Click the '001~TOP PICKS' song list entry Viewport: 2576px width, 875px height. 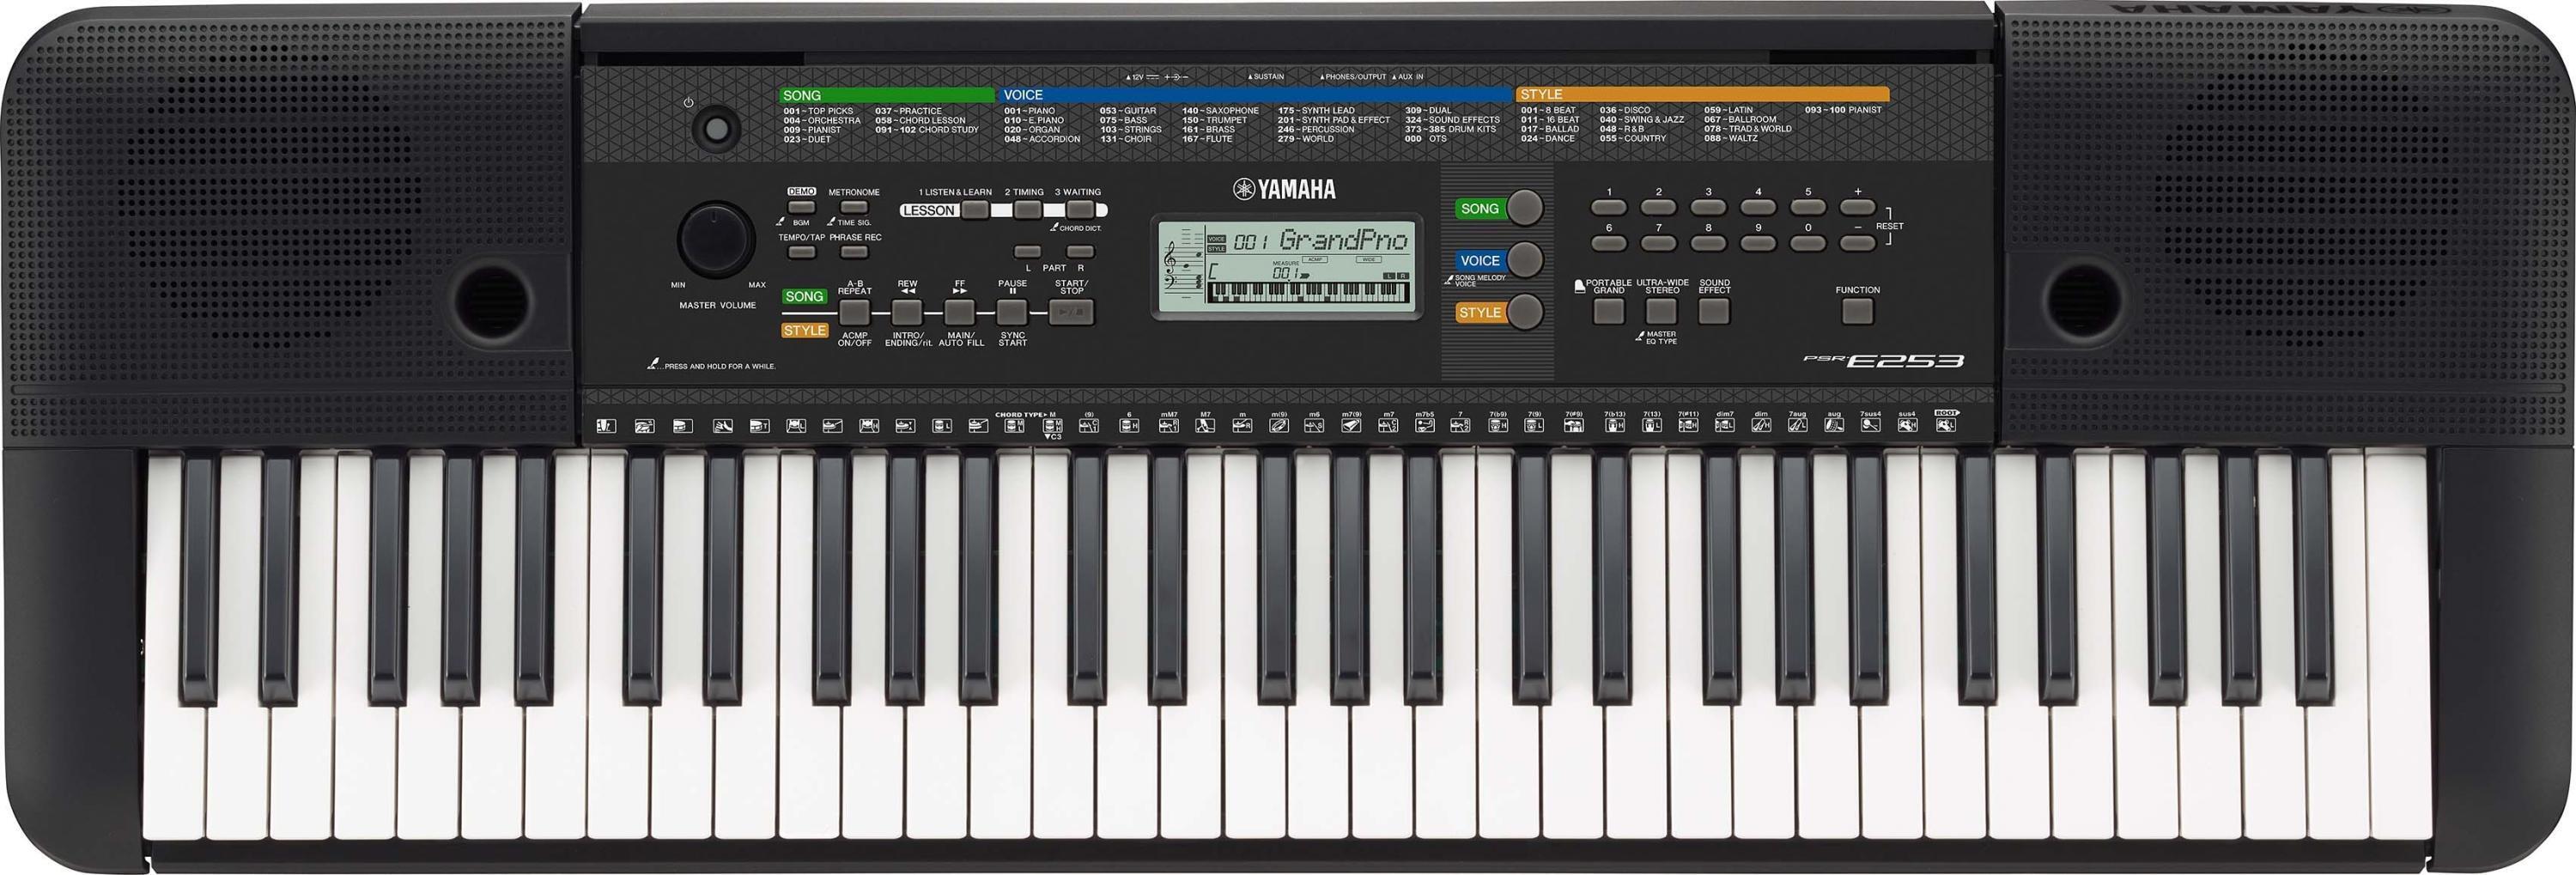[818, 111]
